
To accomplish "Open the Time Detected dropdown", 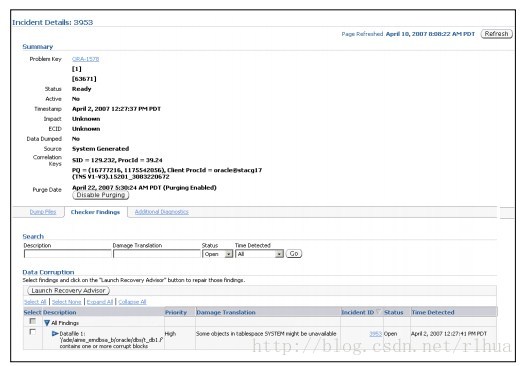I will [x=259, y=254].
